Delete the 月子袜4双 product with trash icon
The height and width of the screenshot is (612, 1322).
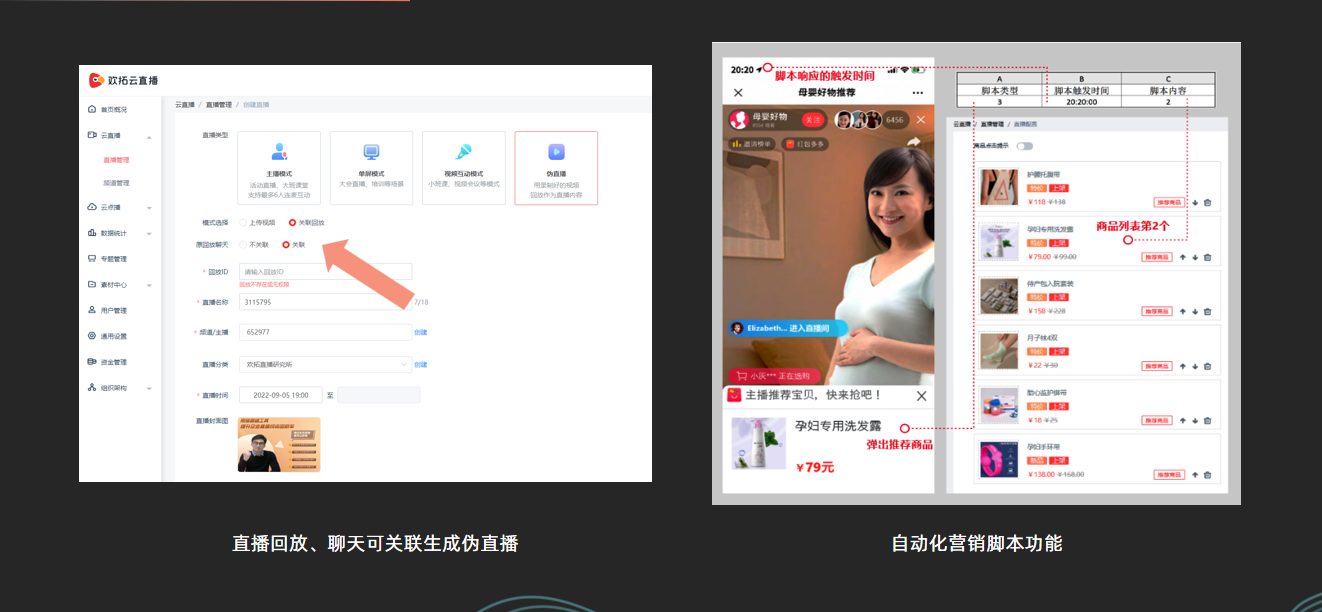pyautogui.click(x=1207, y=366)
